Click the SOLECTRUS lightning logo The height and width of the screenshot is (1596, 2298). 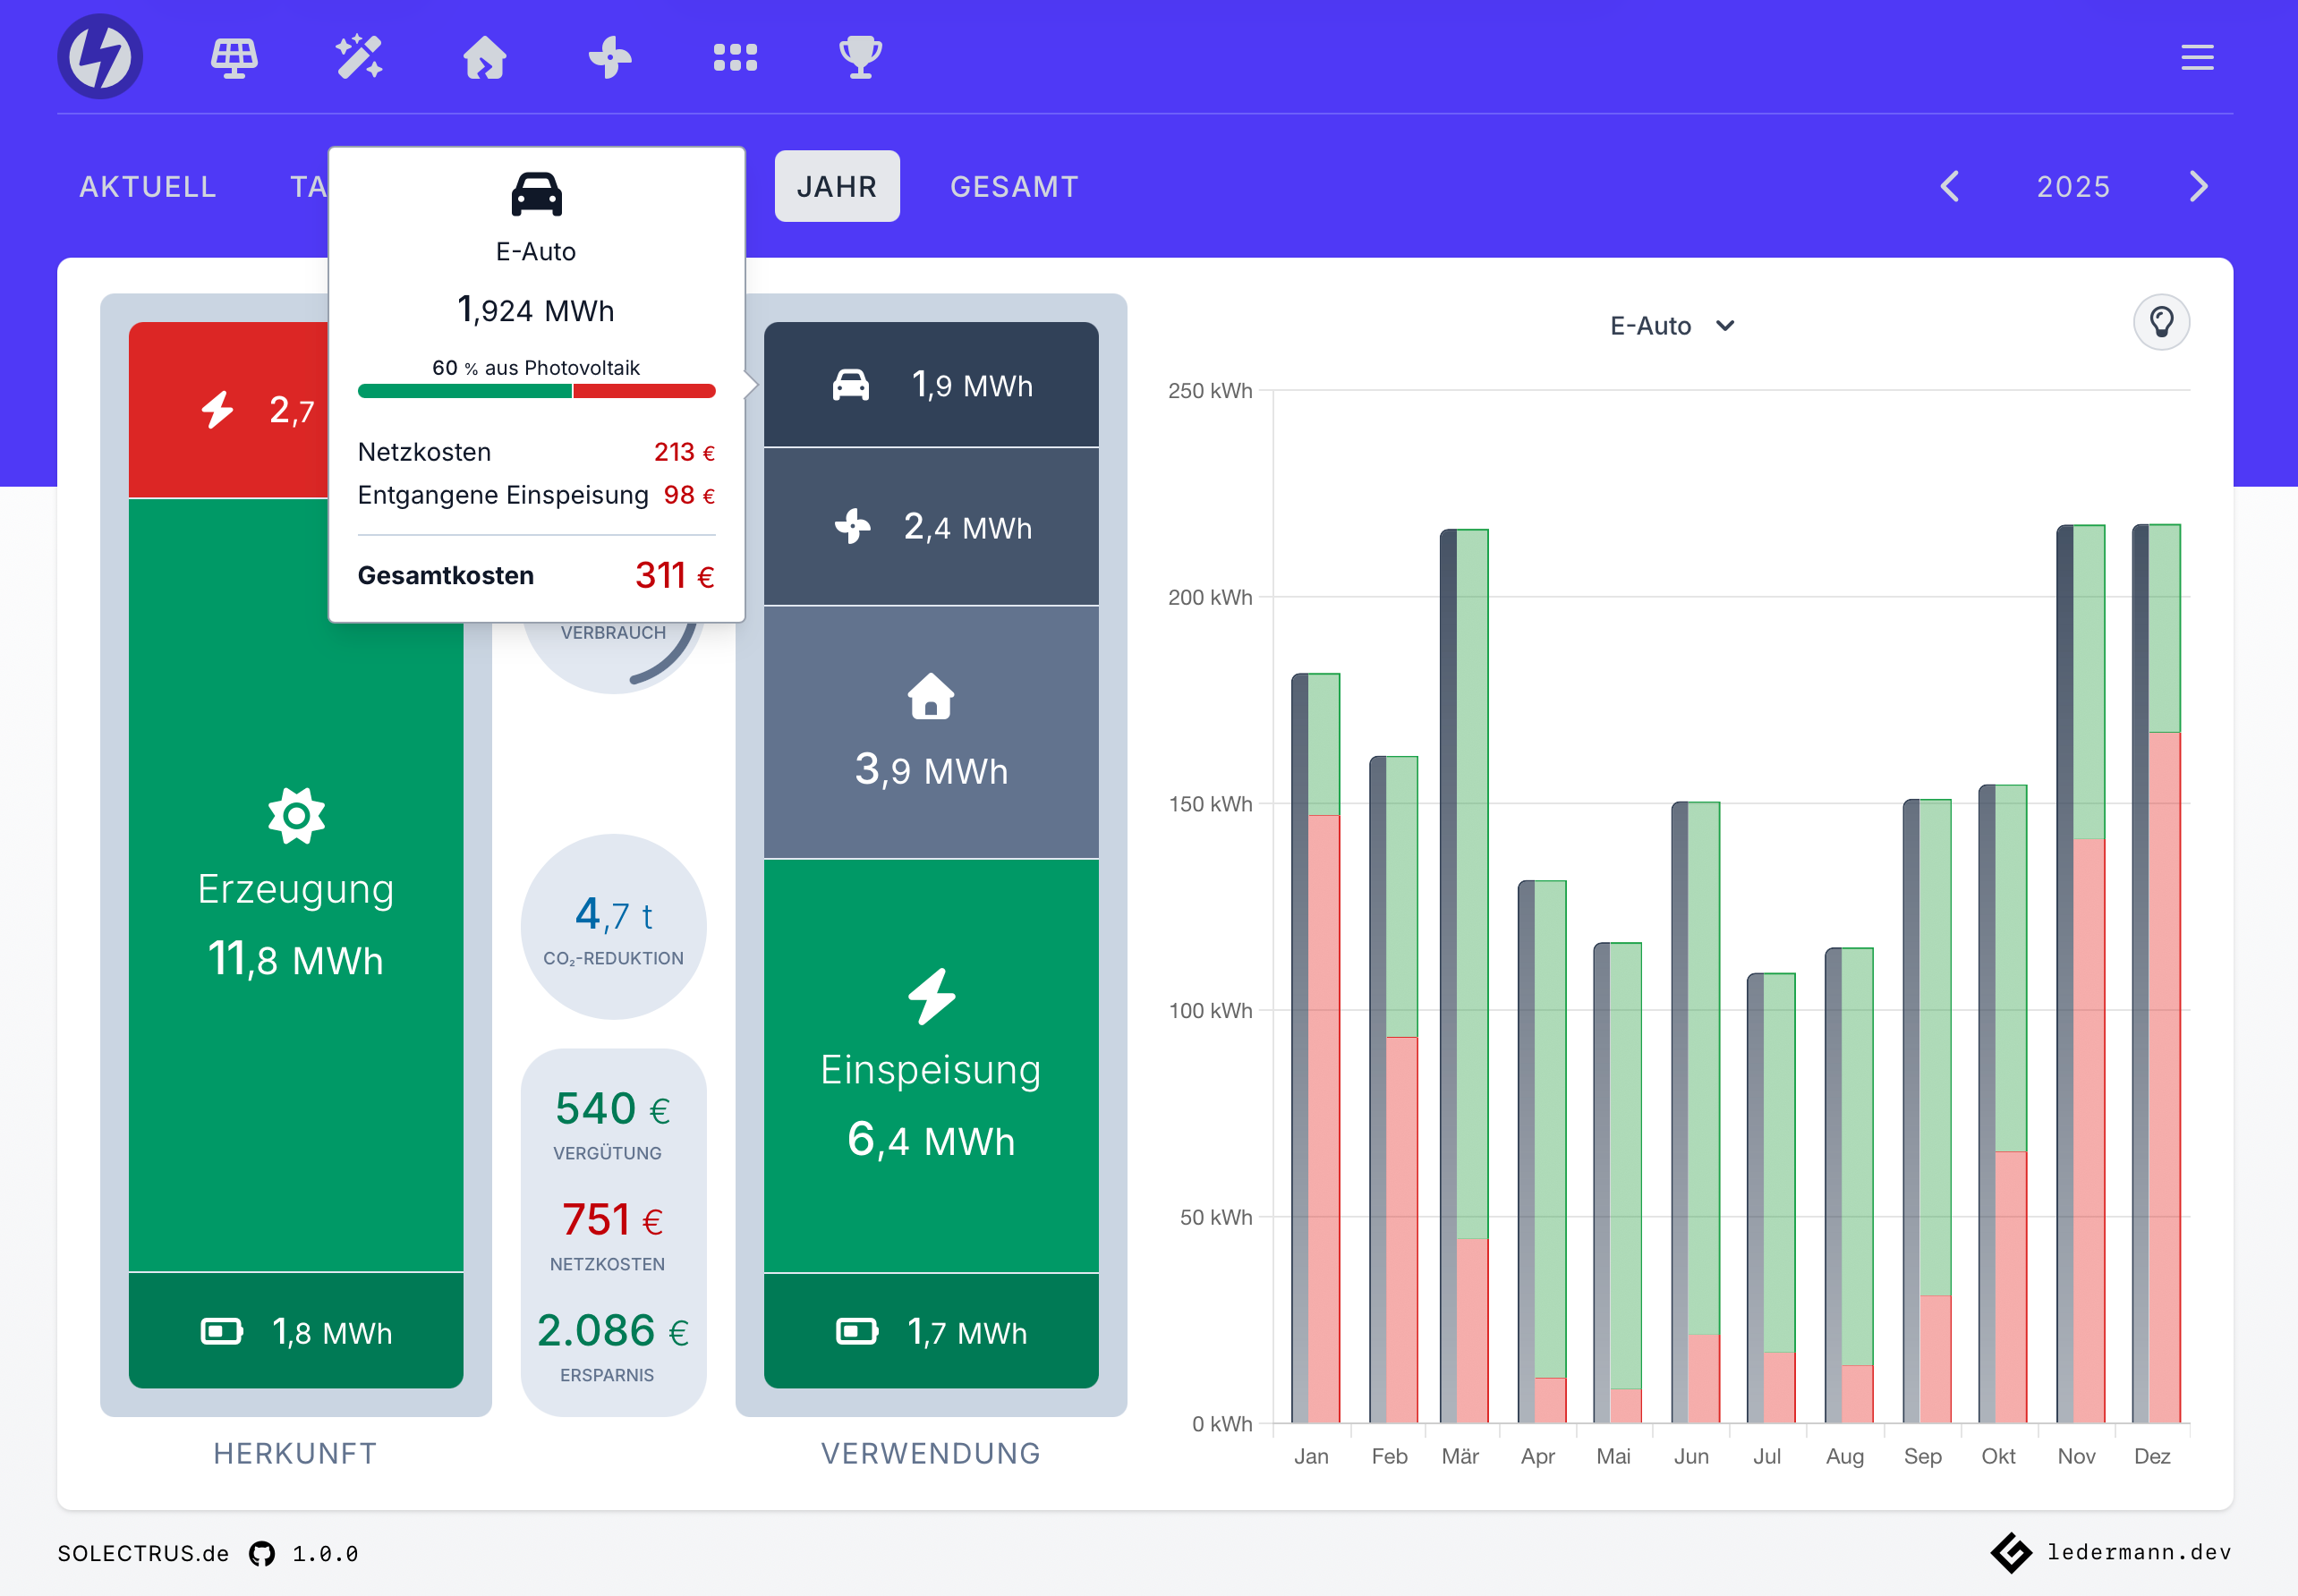click(100, 56)
